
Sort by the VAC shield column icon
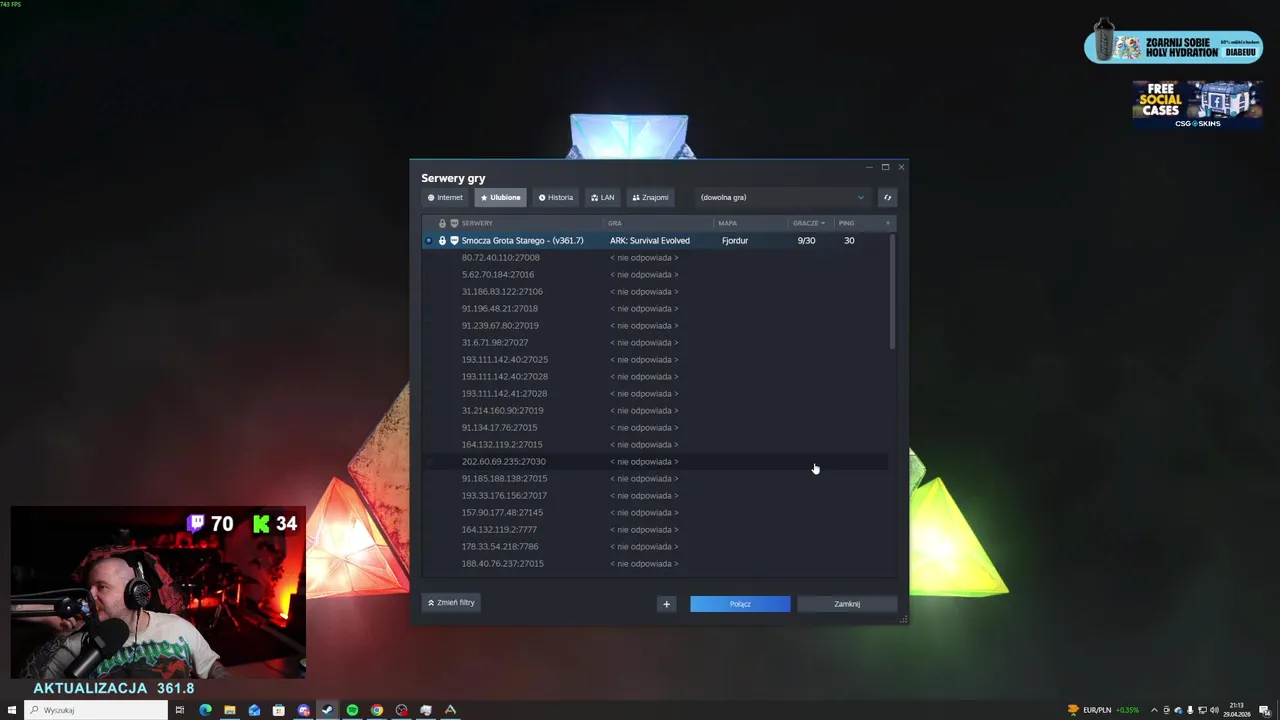click(x=454, y=223)
